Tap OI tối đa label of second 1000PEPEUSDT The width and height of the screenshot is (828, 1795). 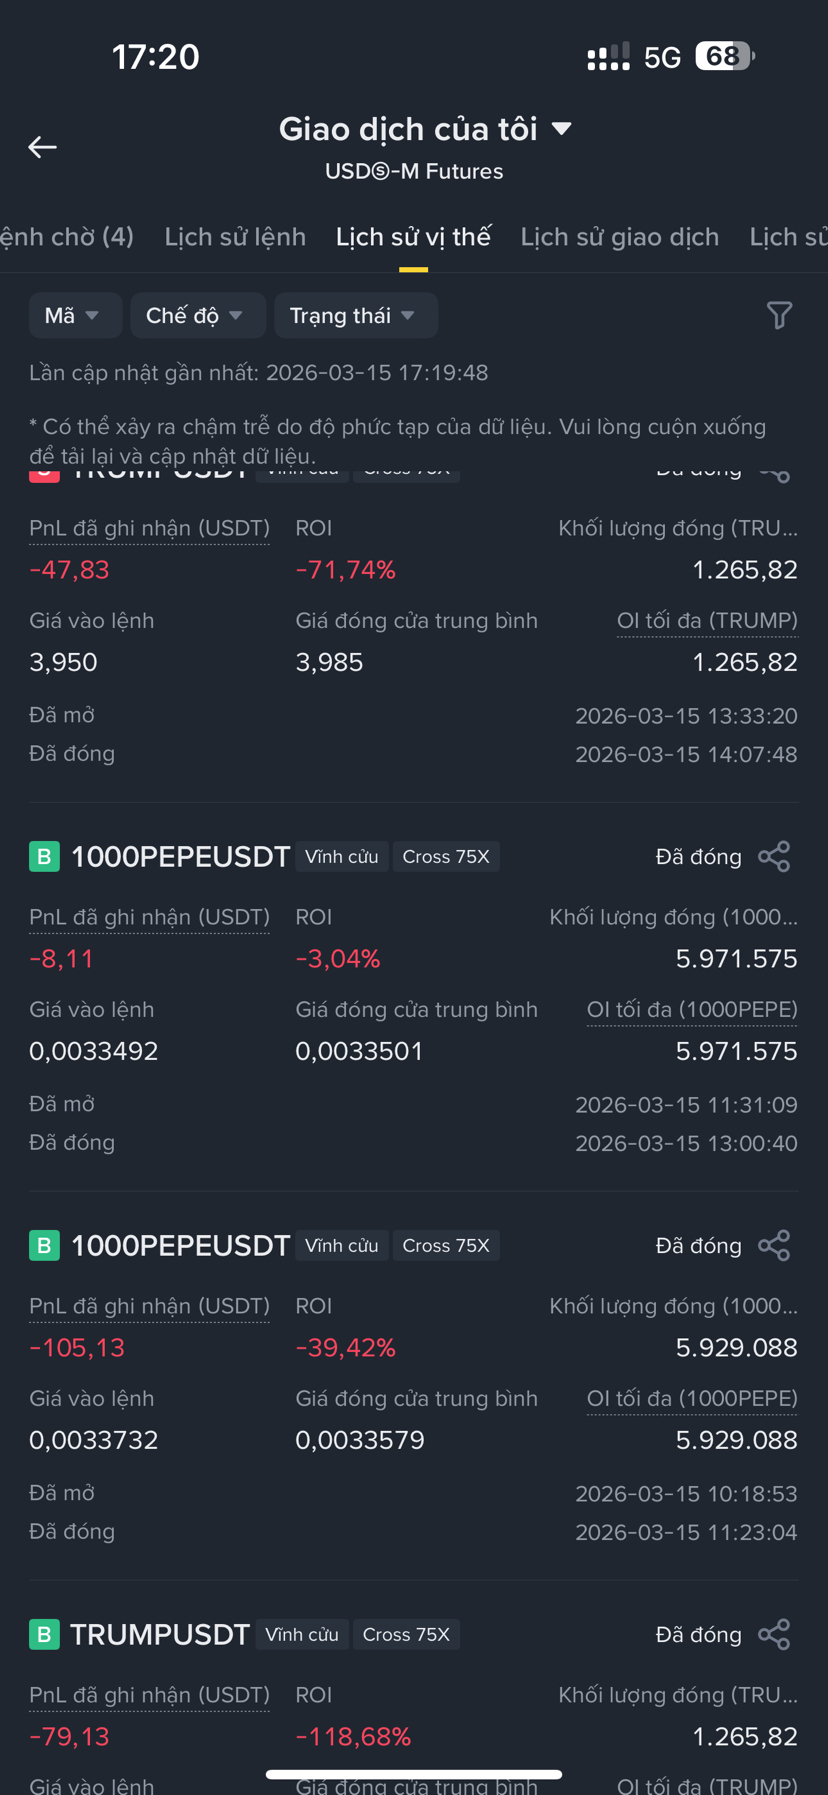[692, 1399]
